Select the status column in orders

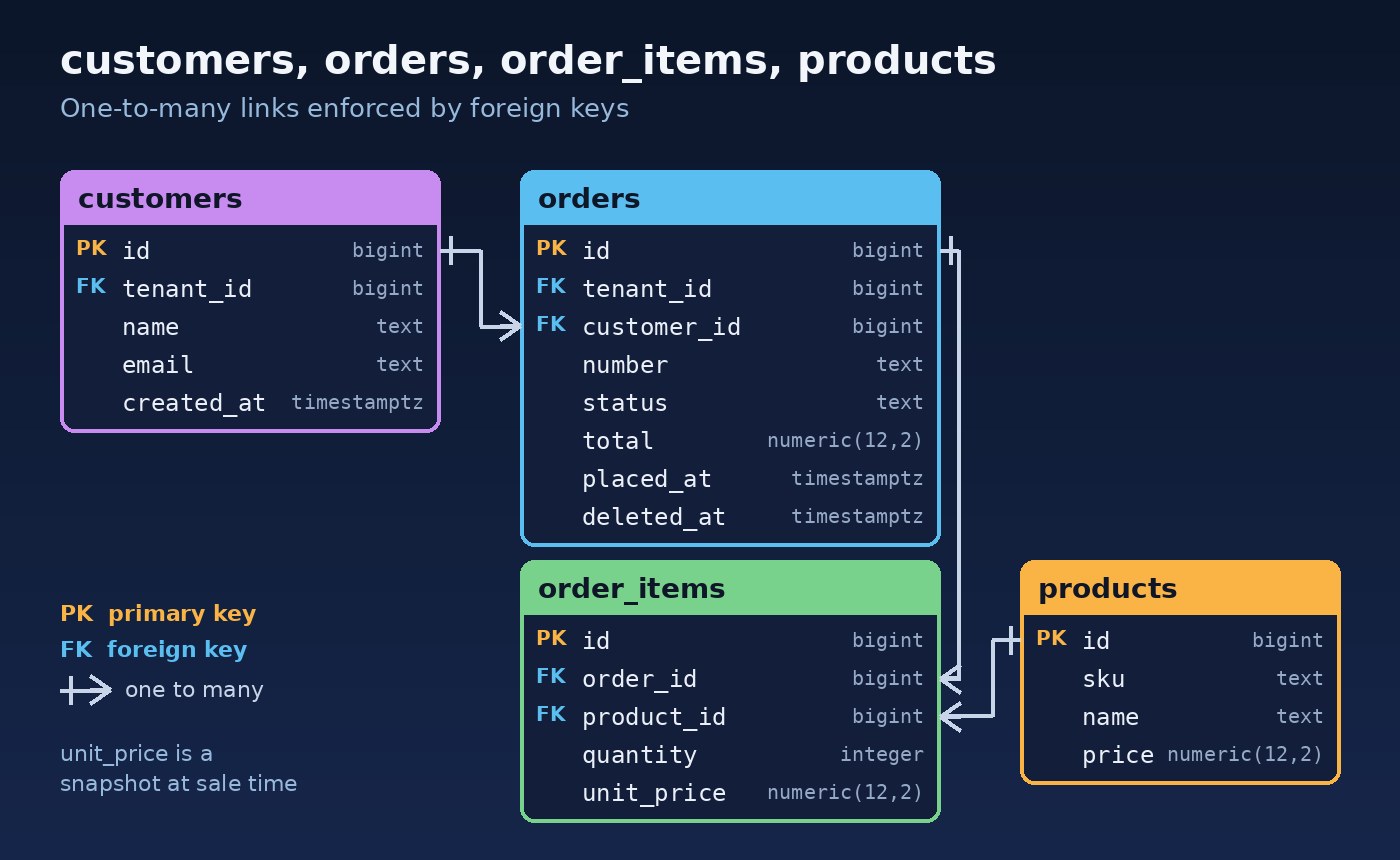click(x=730, y=402)
